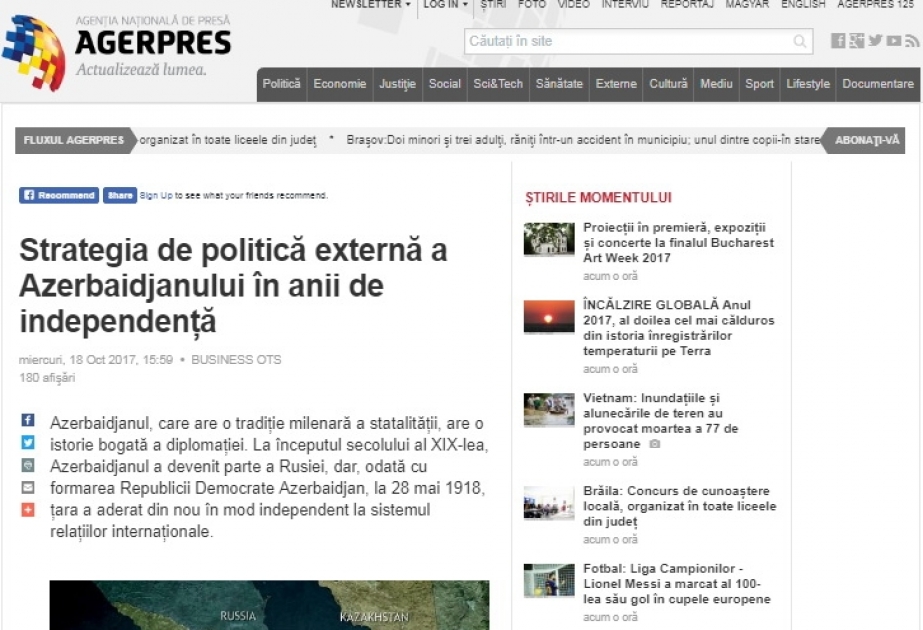Click the Azerbaijan map image

pos(269,605)
